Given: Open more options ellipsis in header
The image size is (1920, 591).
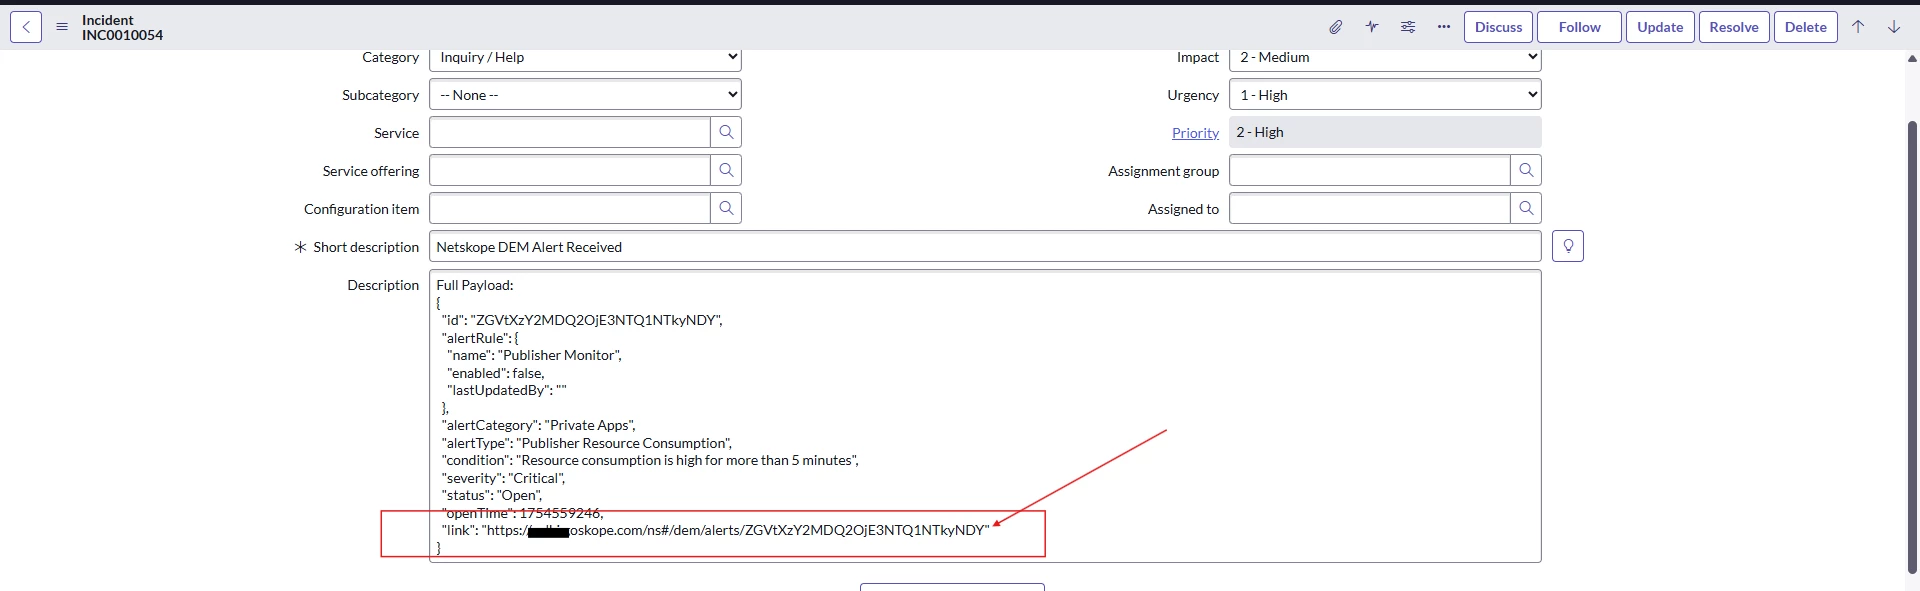Looking at the screenshot, I should tap(1444, 27).
